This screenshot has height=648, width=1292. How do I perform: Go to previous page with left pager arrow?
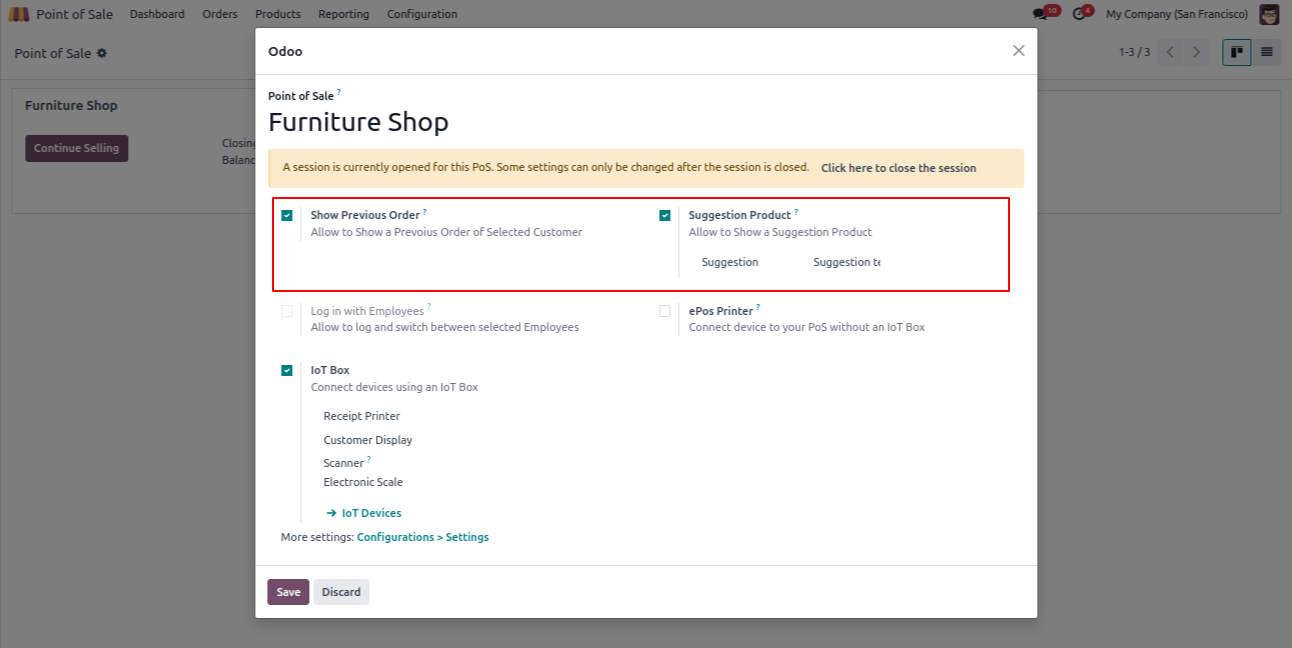1170,52
